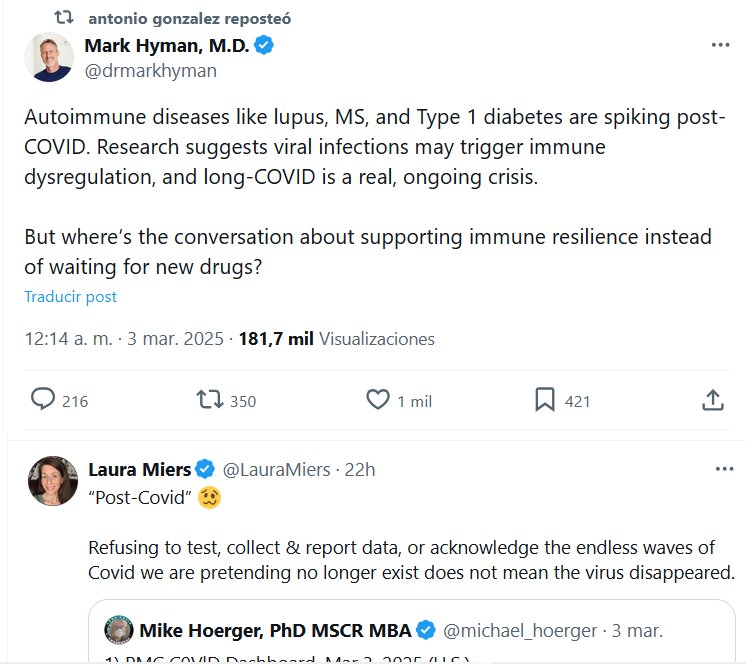The image size is (746, 664).
Task: Open the @LauraMiers handle
Action: [x=277, y=469]
